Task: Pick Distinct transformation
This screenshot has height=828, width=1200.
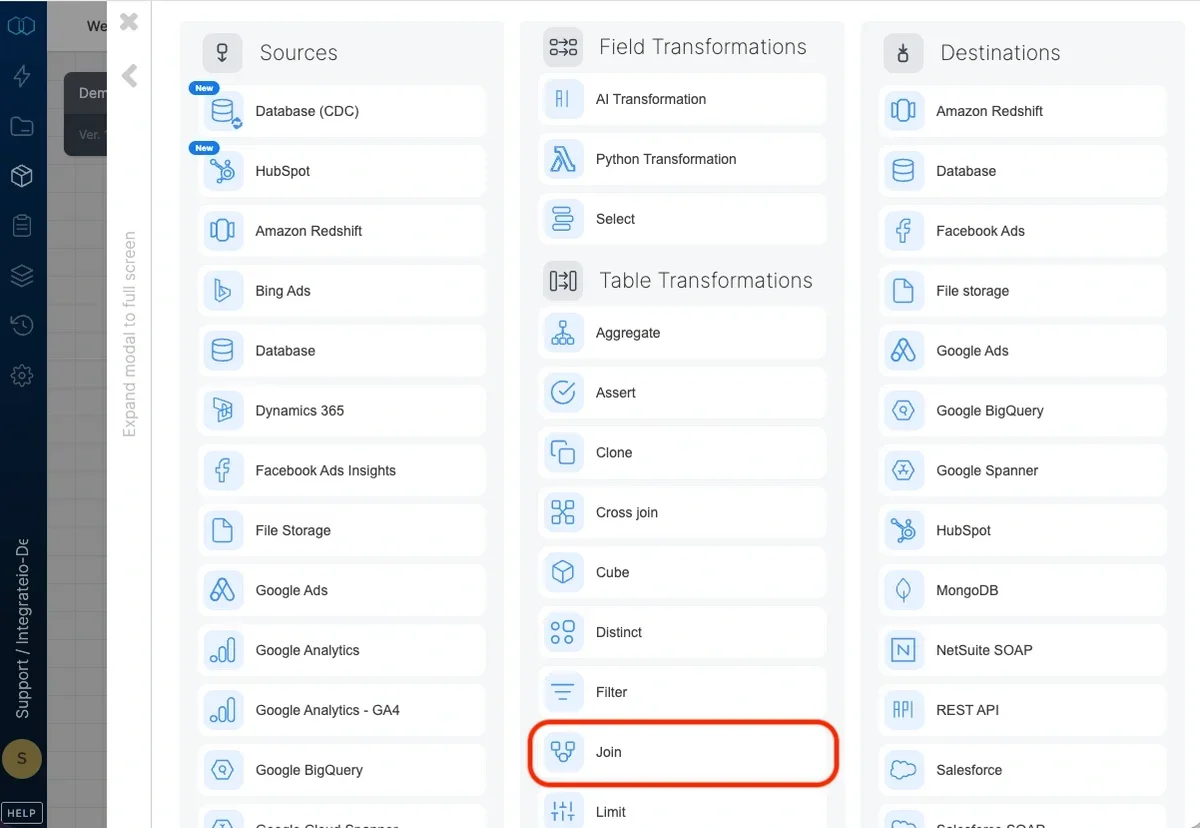Action: pyautogui.click(x=682, y=633)
